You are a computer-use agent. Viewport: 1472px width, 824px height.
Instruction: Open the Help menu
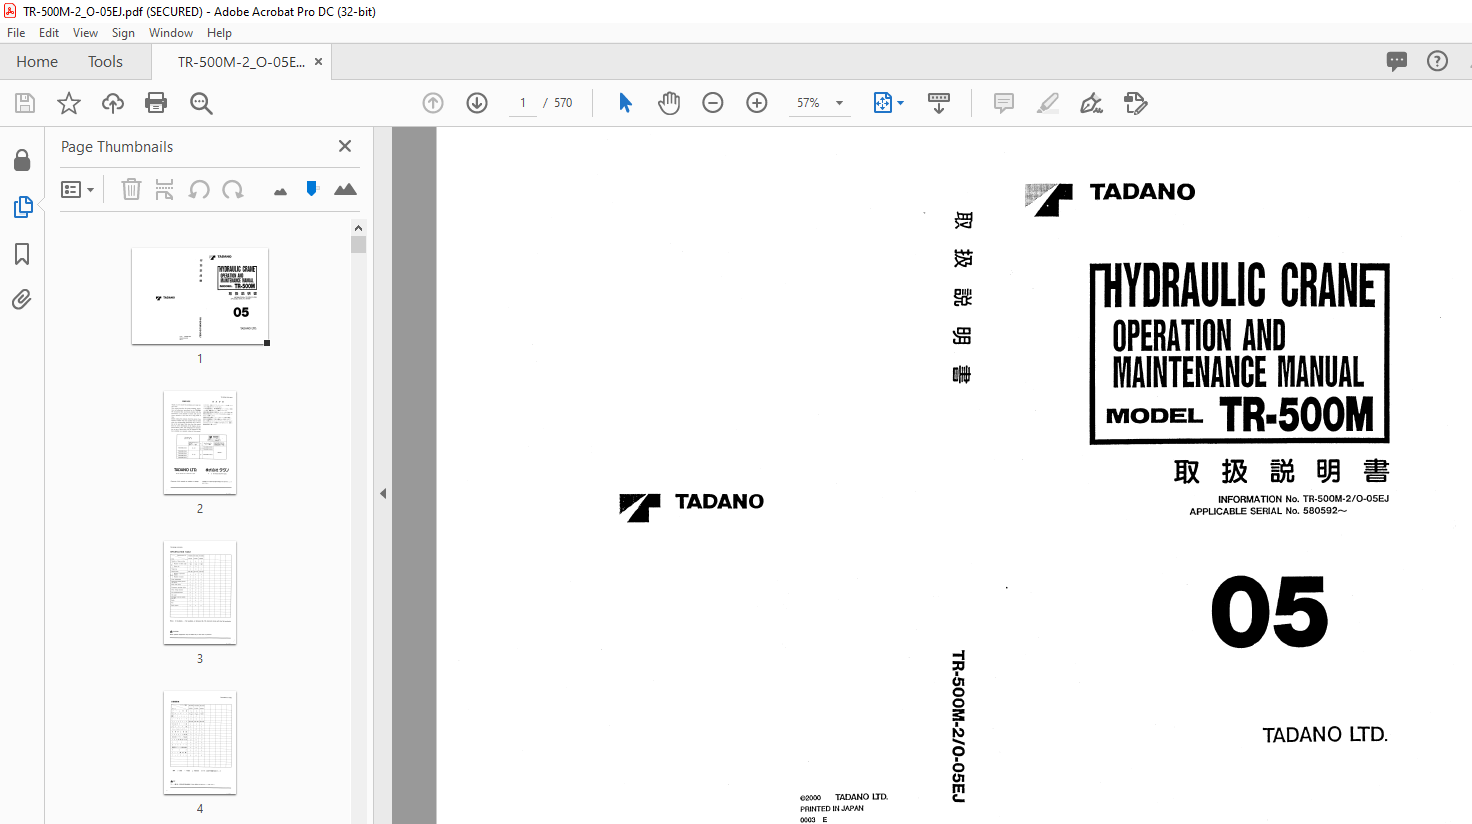pyautogui.click(x=219, y=33)
